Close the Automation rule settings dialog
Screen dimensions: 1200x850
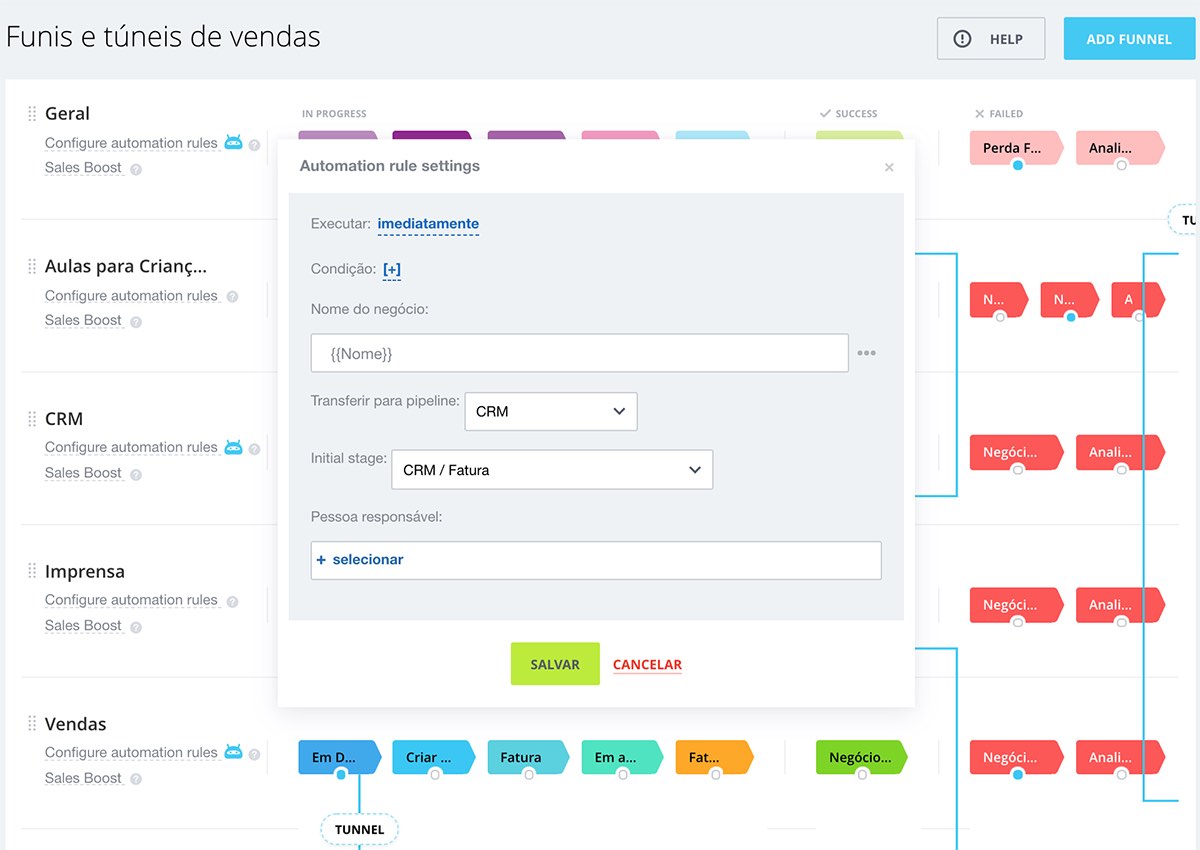pyautogui.click(x=889, y=167)
